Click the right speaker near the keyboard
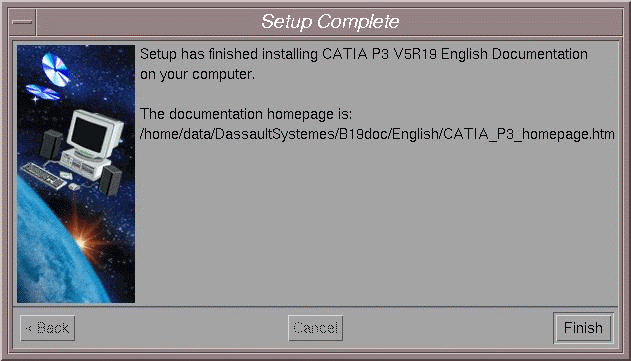The height and width of the screenshot is (361, 631). 109,180
